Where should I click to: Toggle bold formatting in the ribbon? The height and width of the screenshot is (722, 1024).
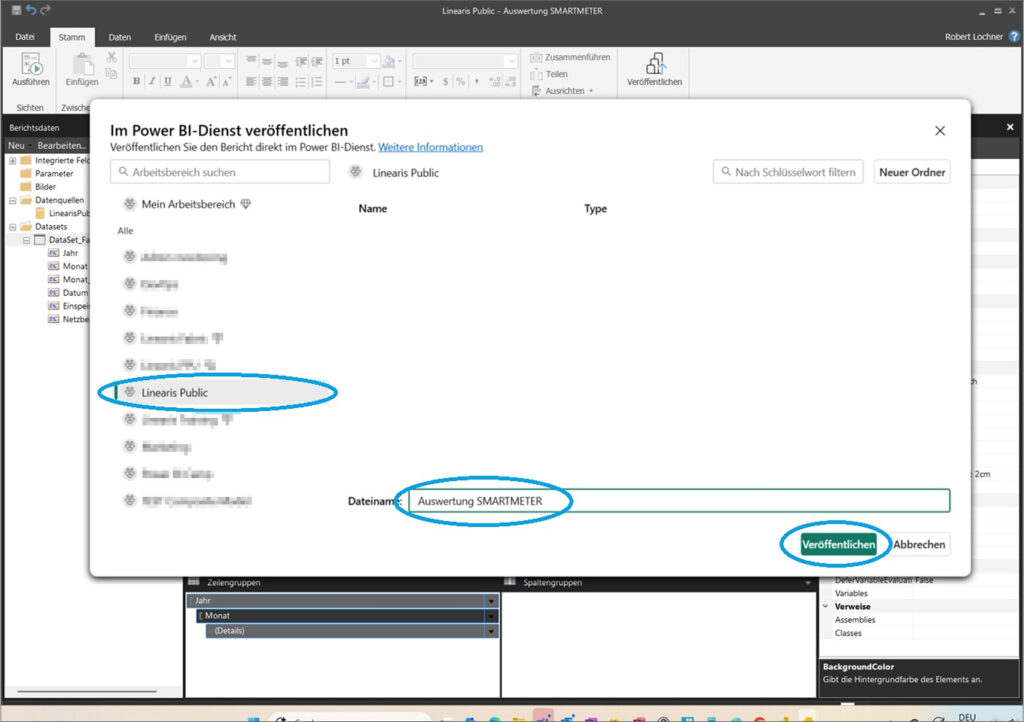(137, 82)
